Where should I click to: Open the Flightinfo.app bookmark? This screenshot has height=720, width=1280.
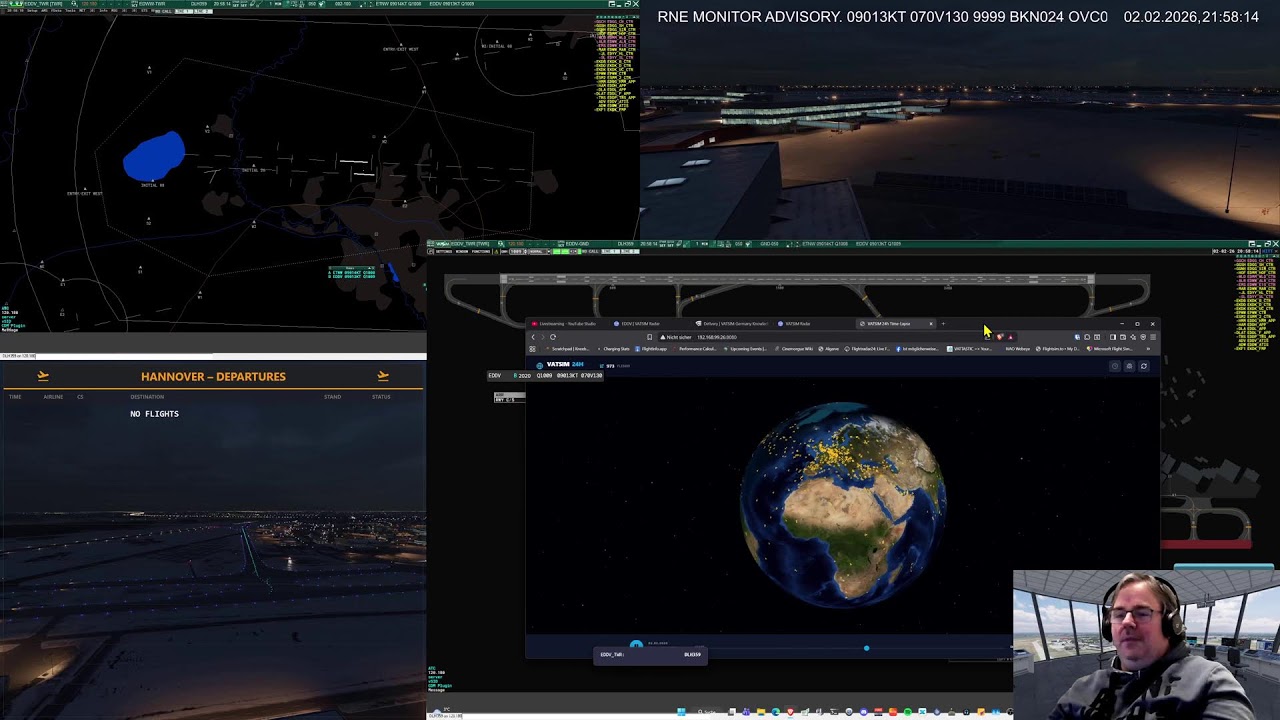point(651,349)
